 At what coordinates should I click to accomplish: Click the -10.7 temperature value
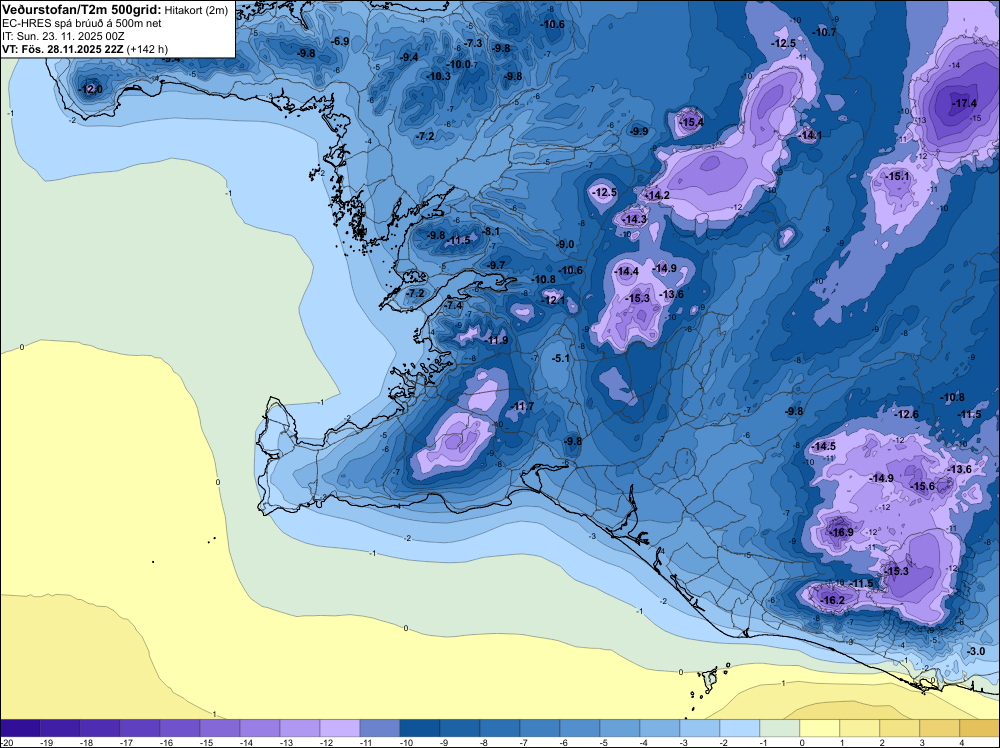(x=825, y=33)
